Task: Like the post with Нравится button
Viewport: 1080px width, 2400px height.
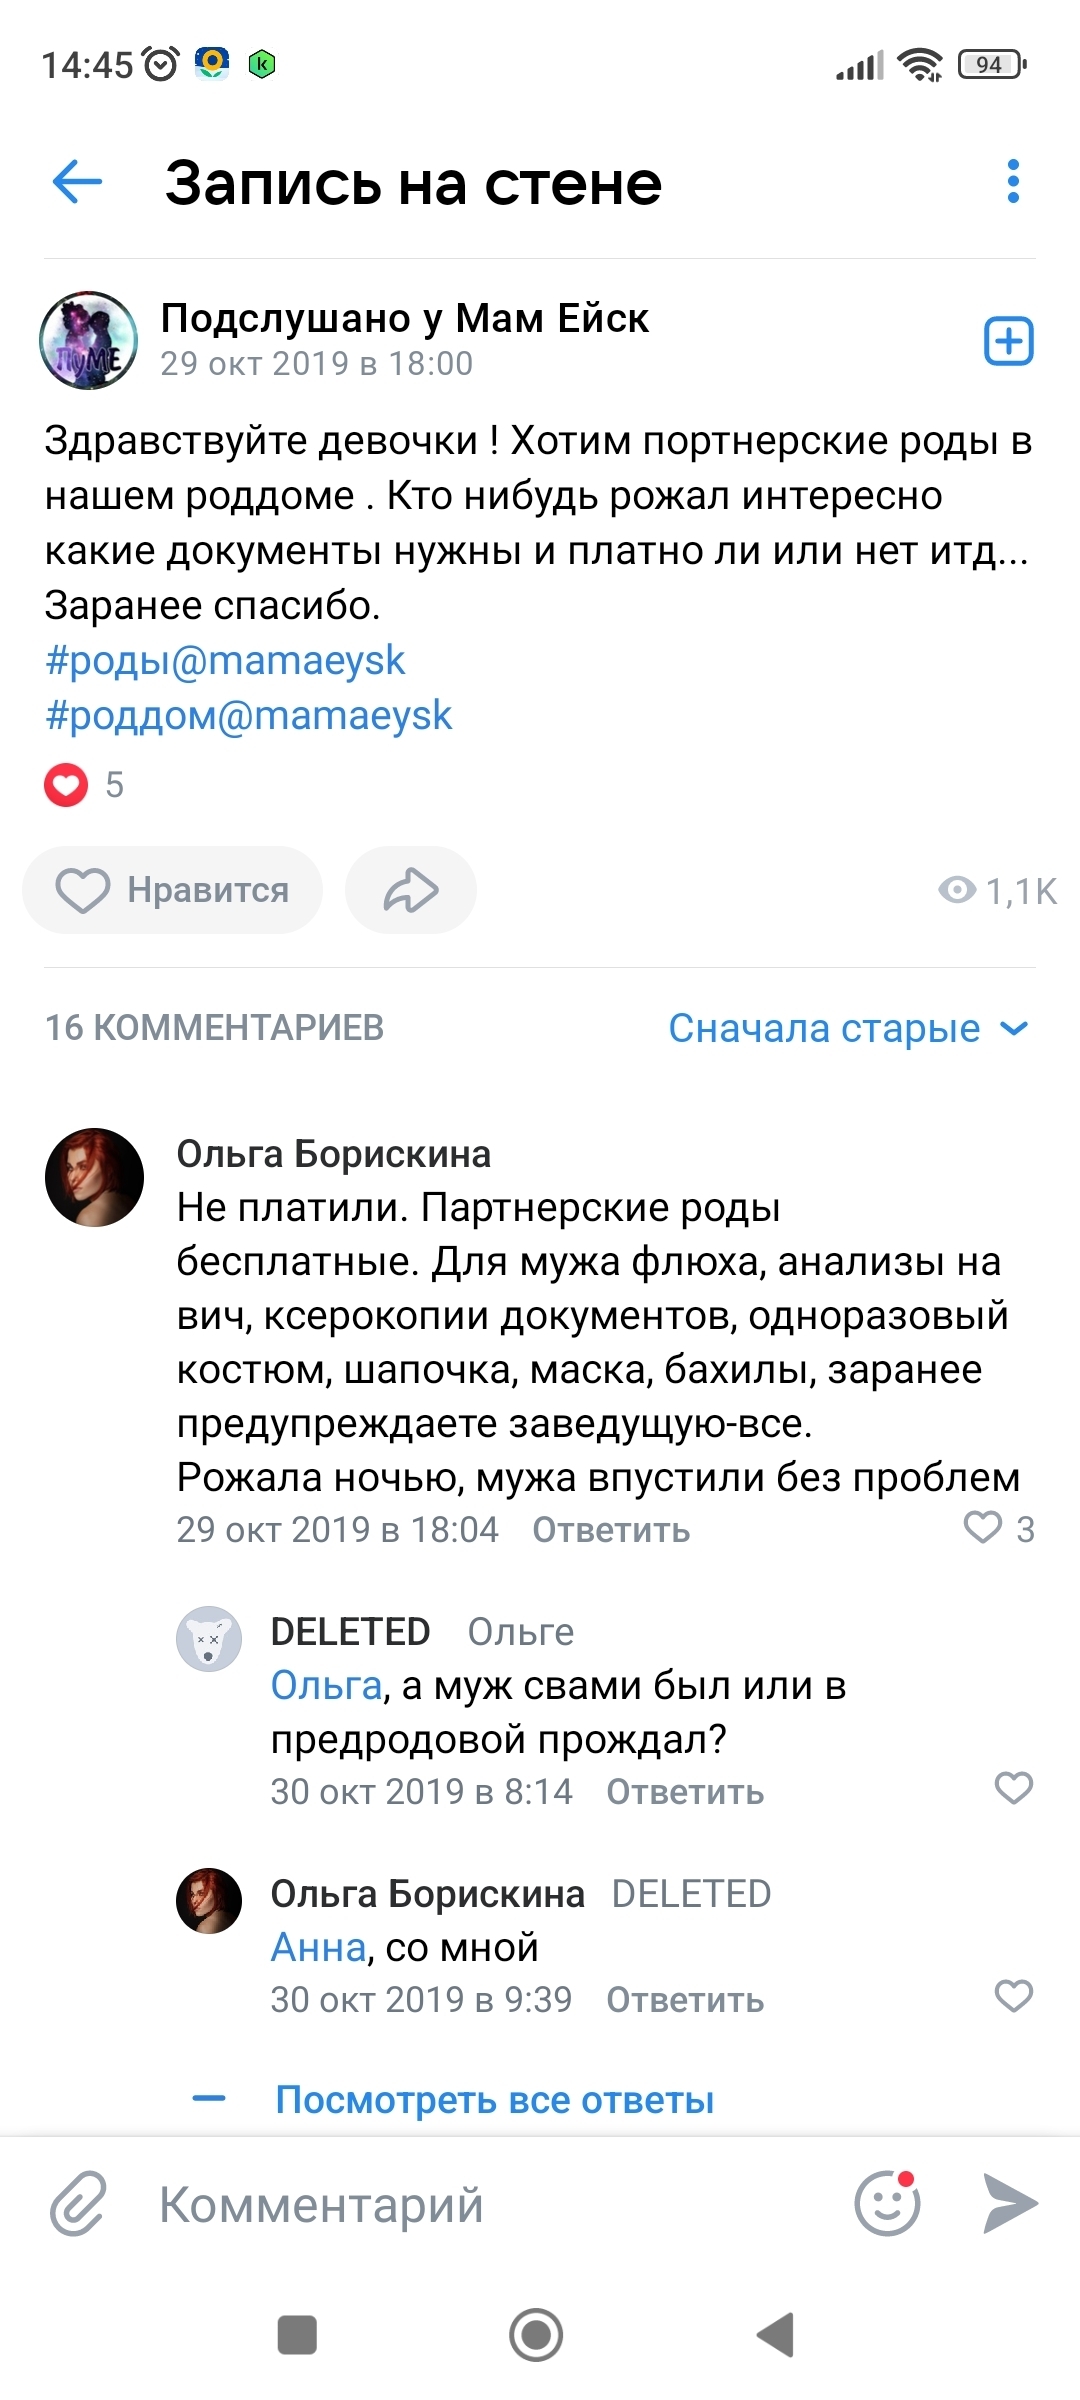Action: (x=172, y=890)
